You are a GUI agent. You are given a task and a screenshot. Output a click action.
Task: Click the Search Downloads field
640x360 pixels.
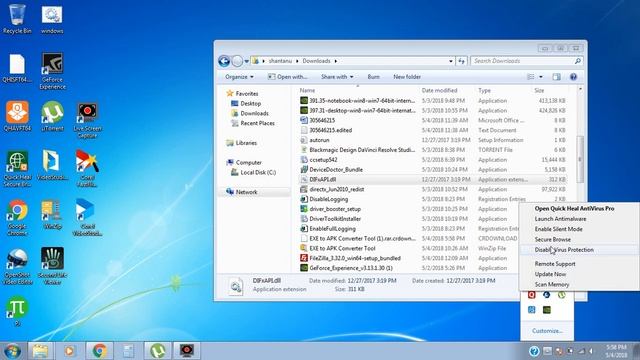[527, 61]
